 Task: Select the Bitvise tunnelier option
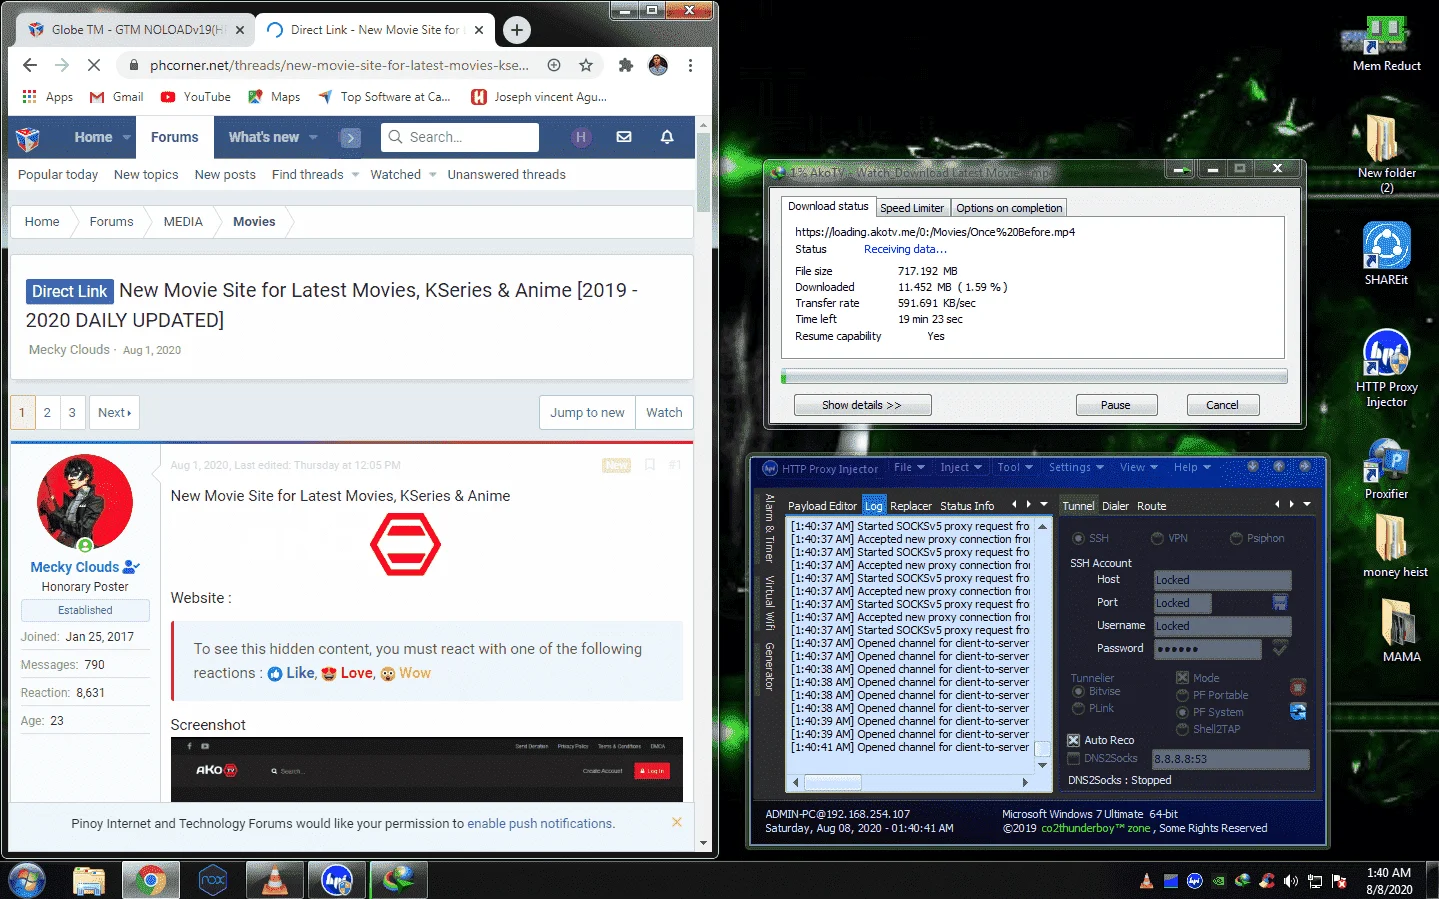click(1078, 691)
